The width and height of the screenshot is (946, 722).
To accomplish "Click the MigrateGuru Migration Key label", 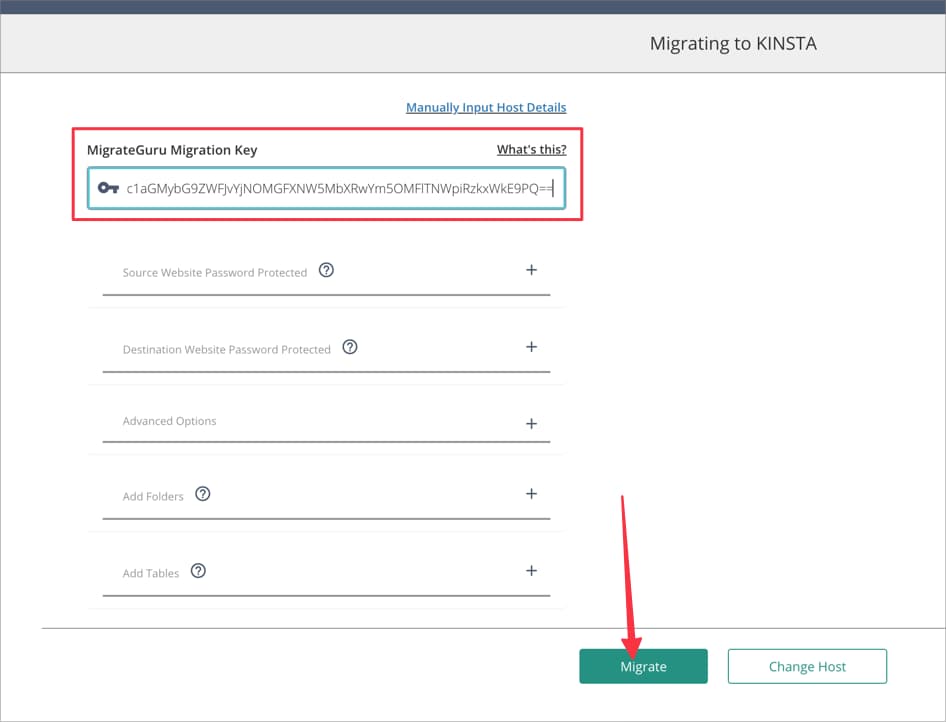I will [173, 149].
